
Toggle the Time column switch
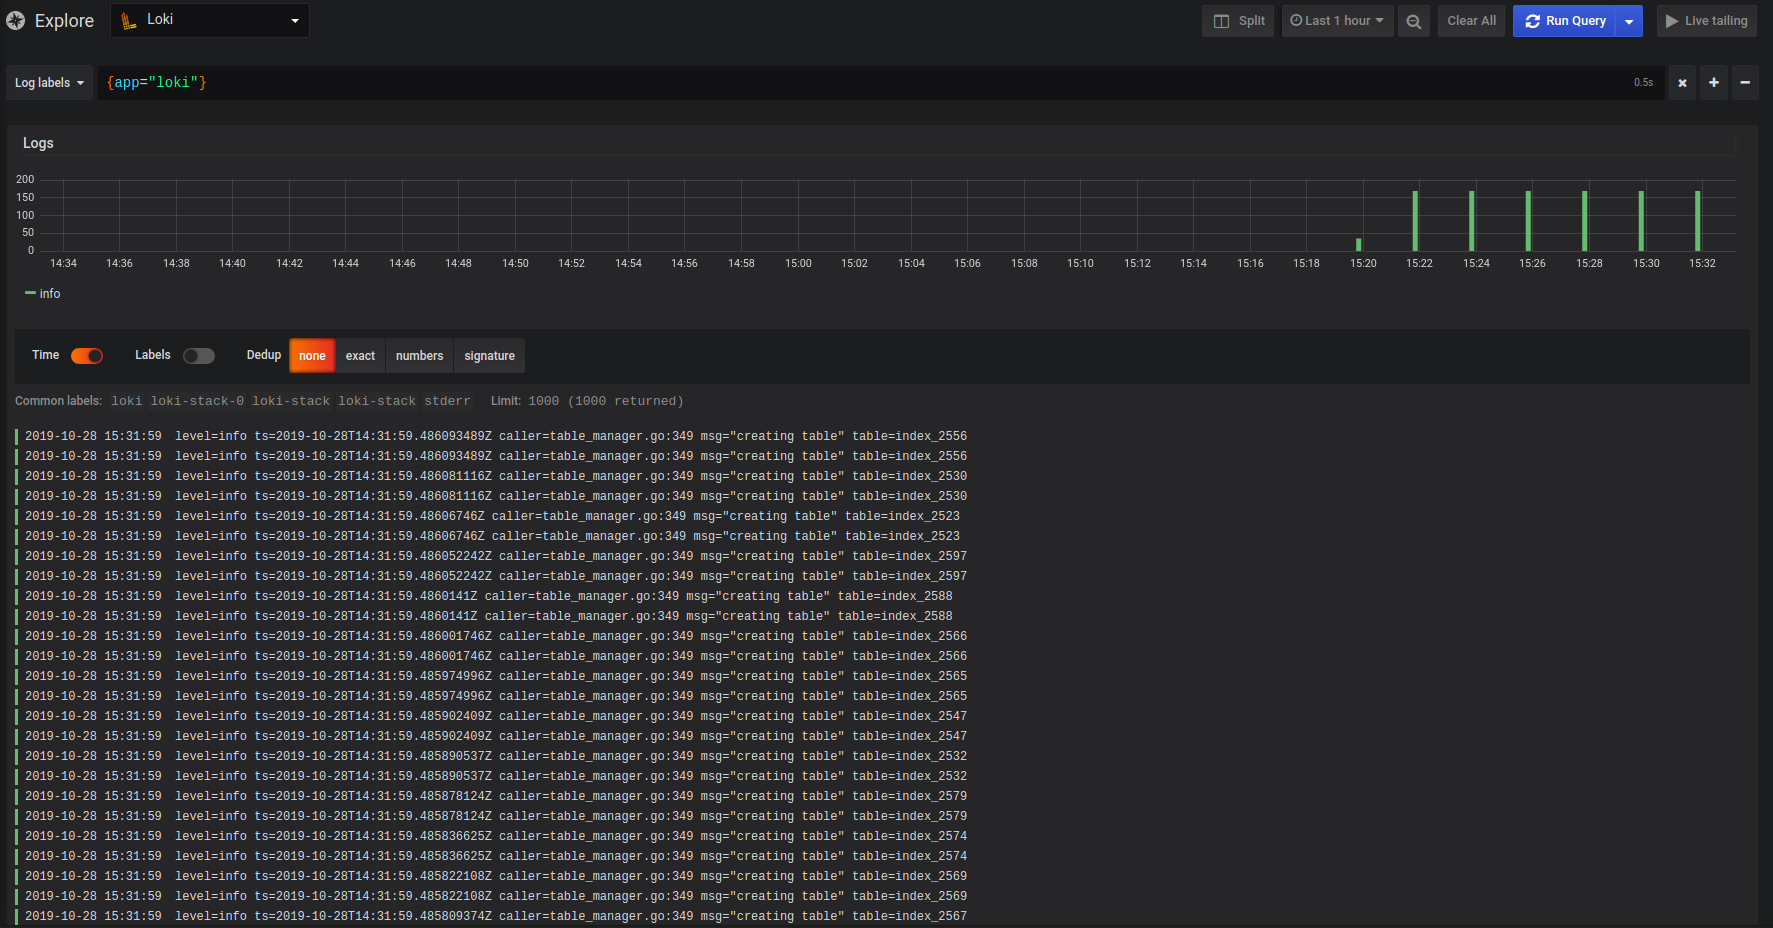(x=87, y=356)
